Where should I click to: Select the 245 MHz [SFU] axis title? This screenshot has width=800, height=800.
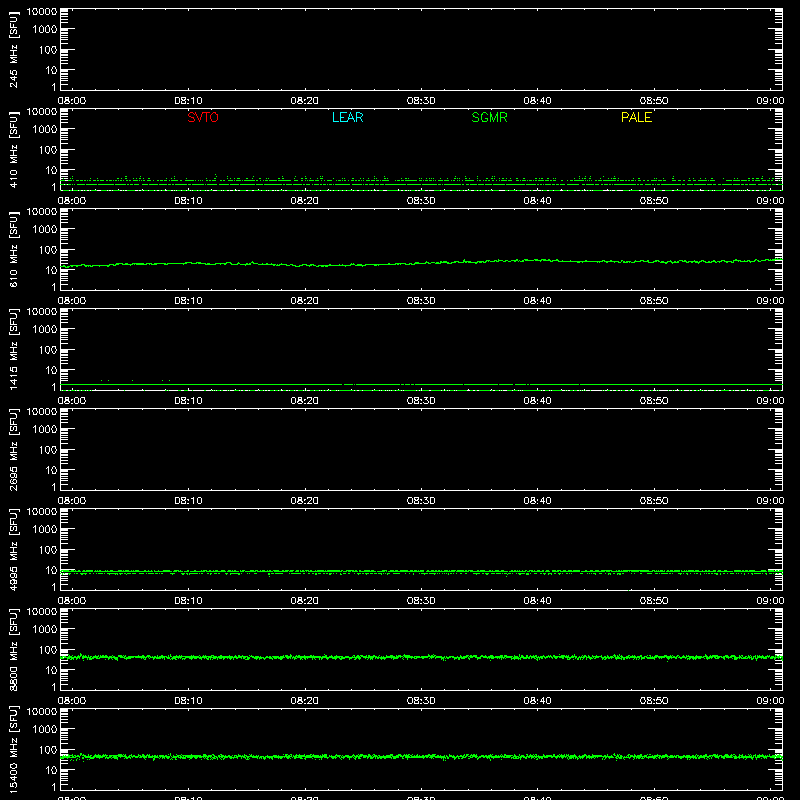[x=13, y=49]
